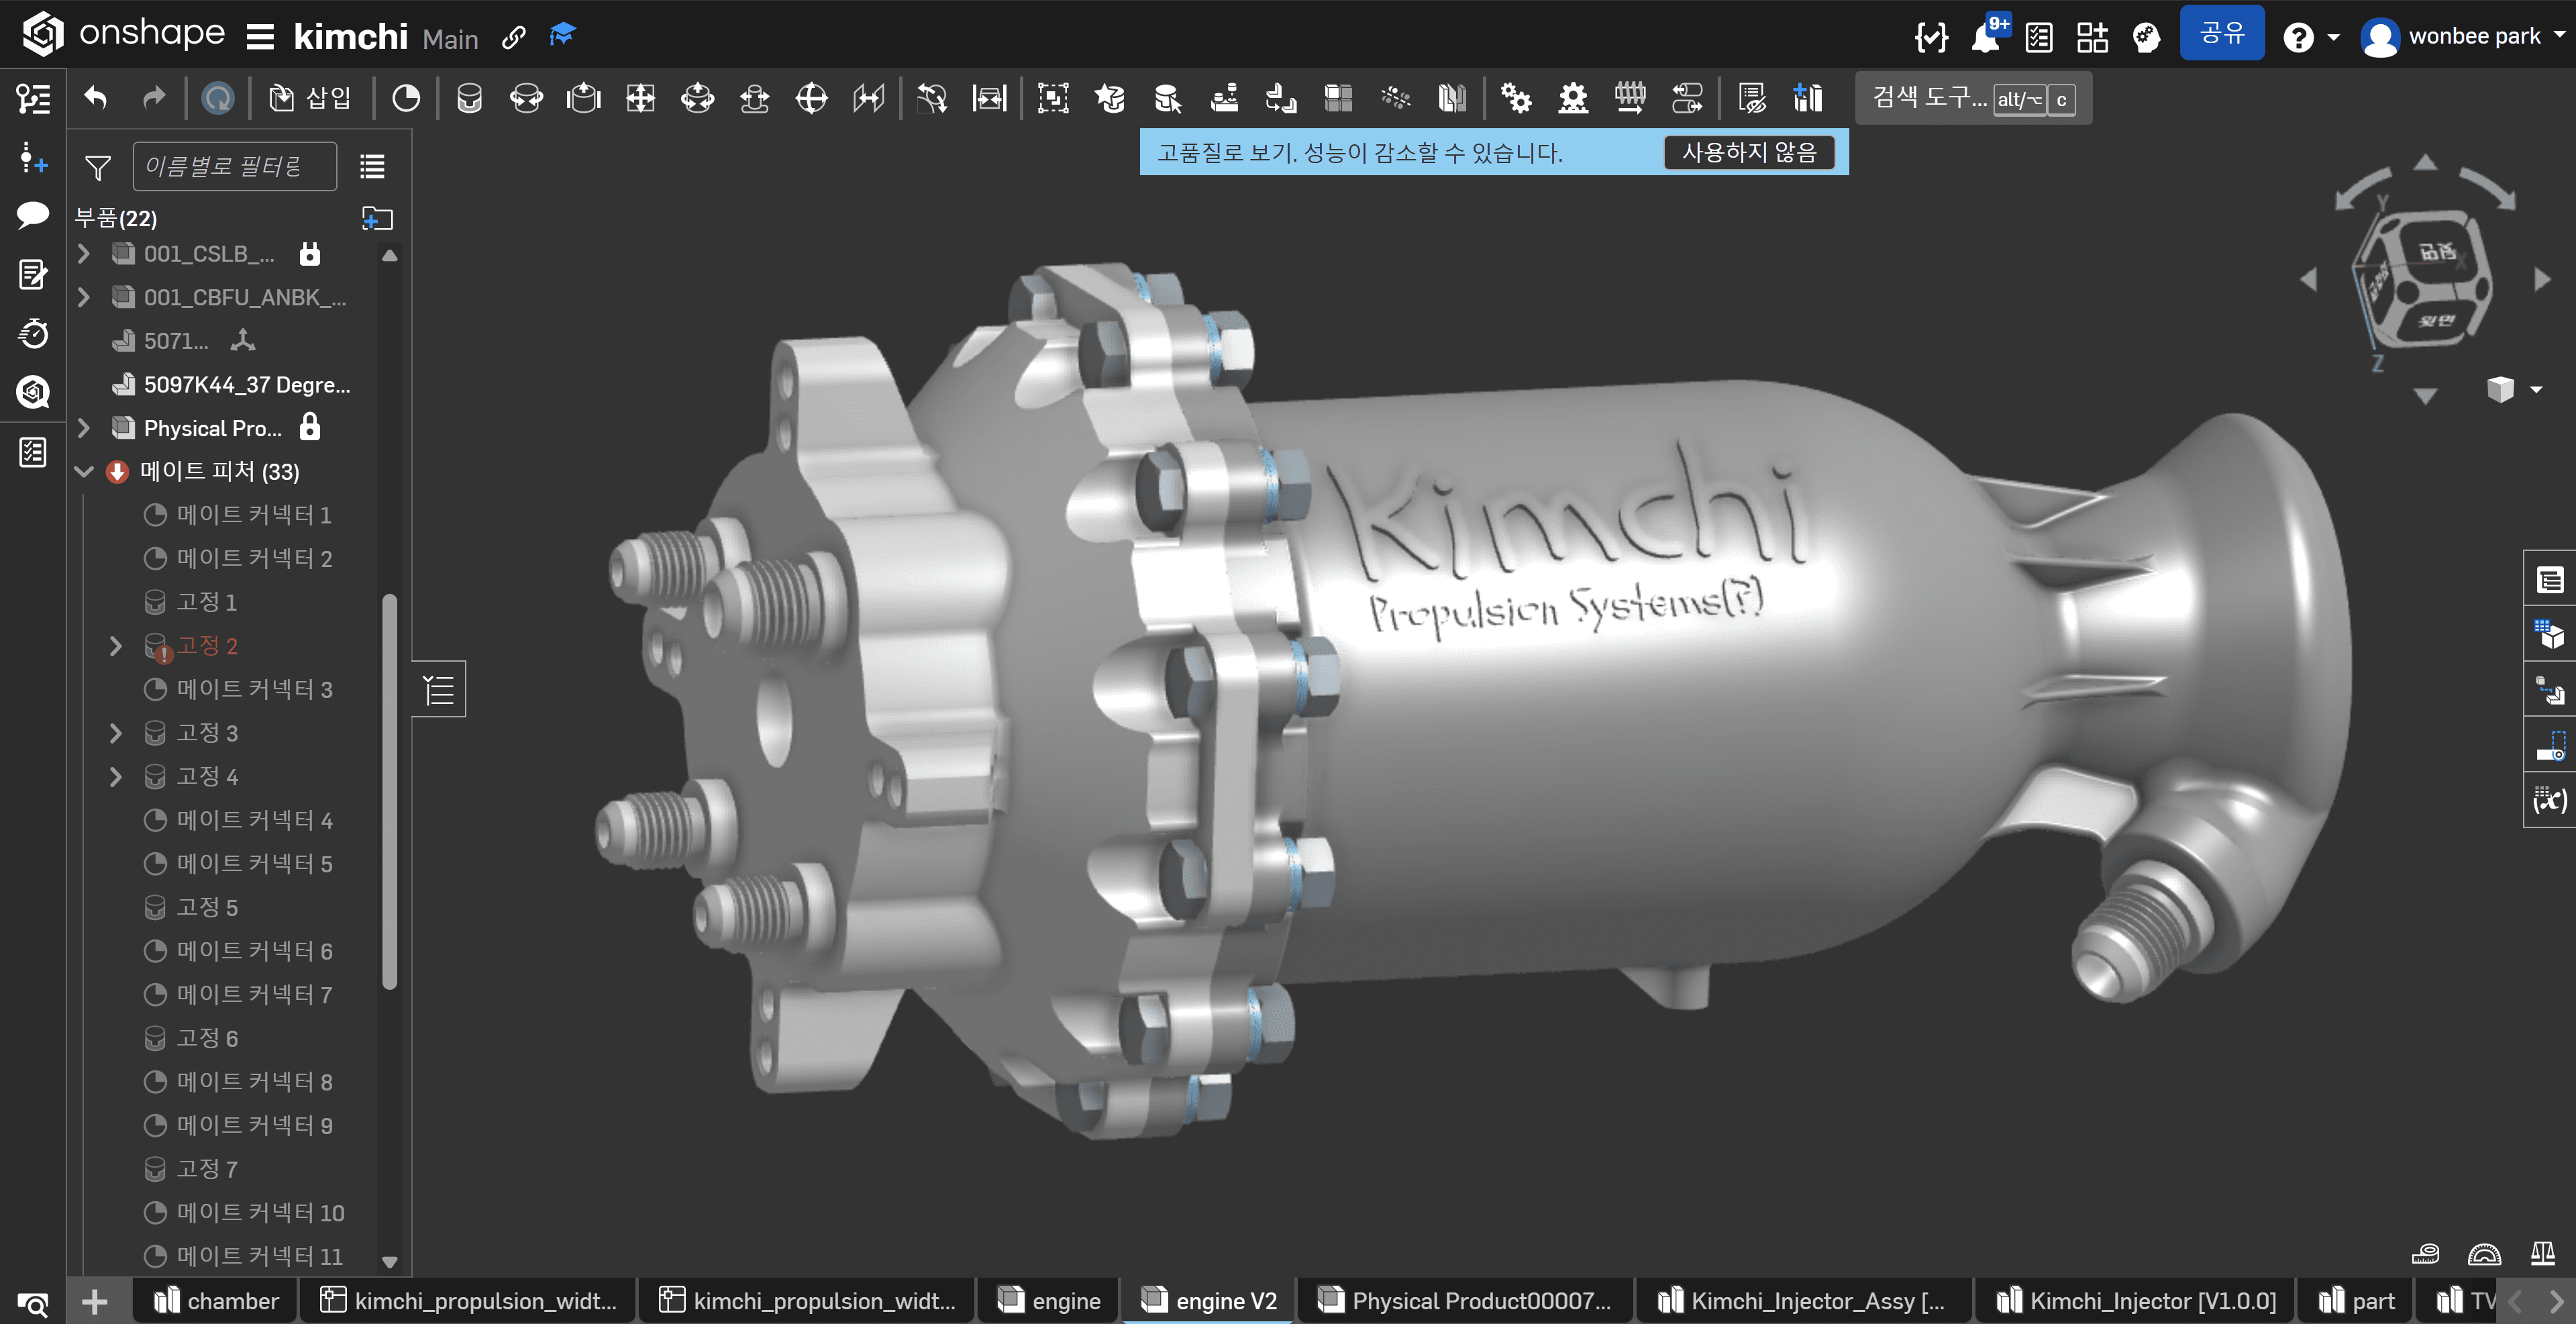Click the filter funnel icon
This screenshot has height=1324, width=2576.
[x=97, y=167]
